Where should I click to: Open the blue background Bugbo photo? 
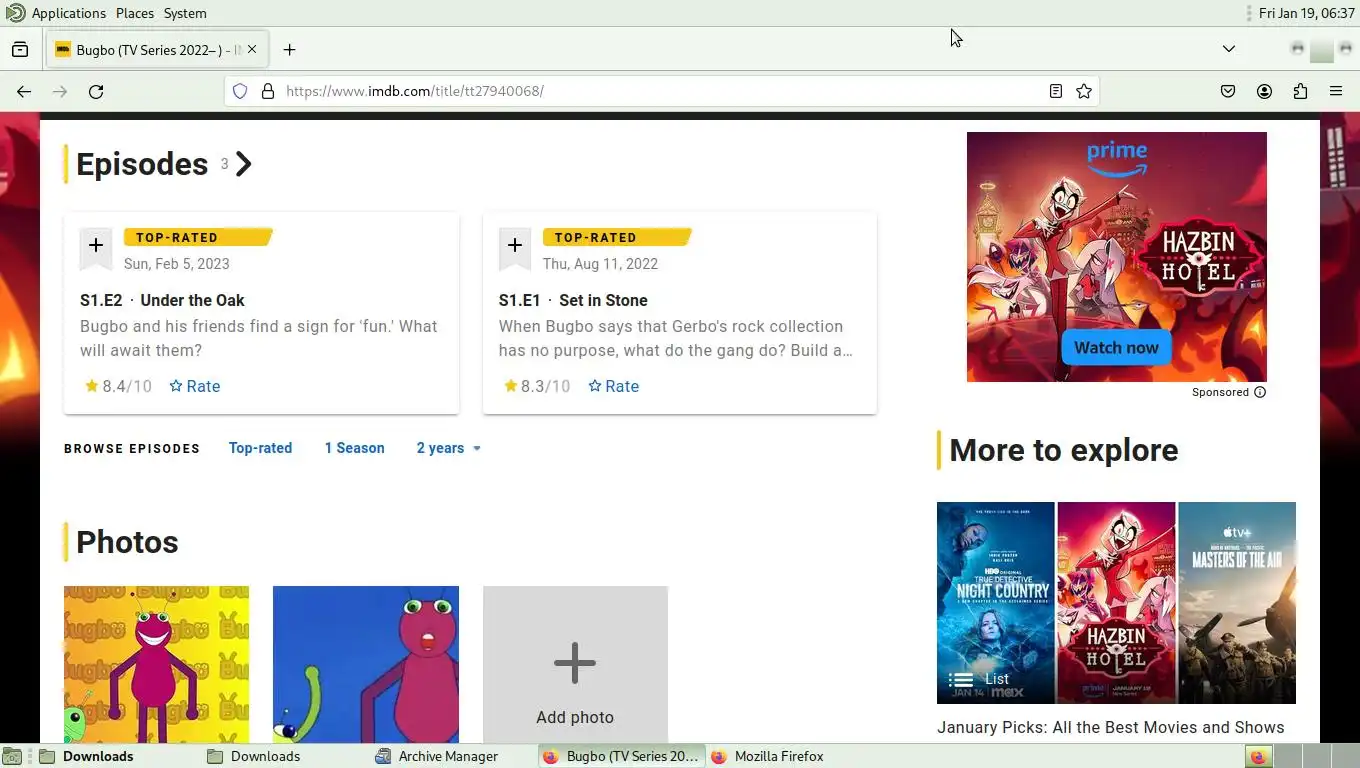click(x=366, y=664)
